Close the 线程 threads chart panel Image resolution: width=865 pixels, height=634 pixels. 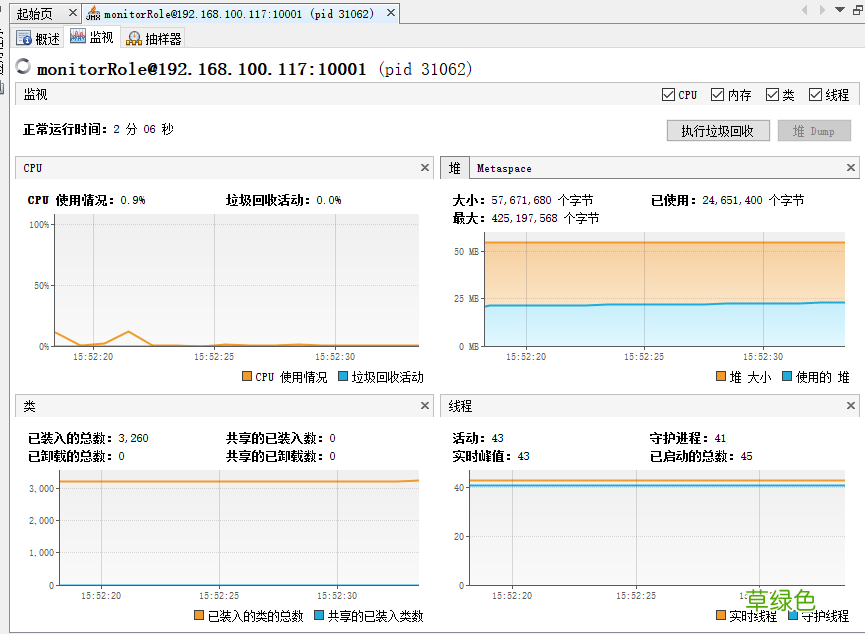coord(851,406)
